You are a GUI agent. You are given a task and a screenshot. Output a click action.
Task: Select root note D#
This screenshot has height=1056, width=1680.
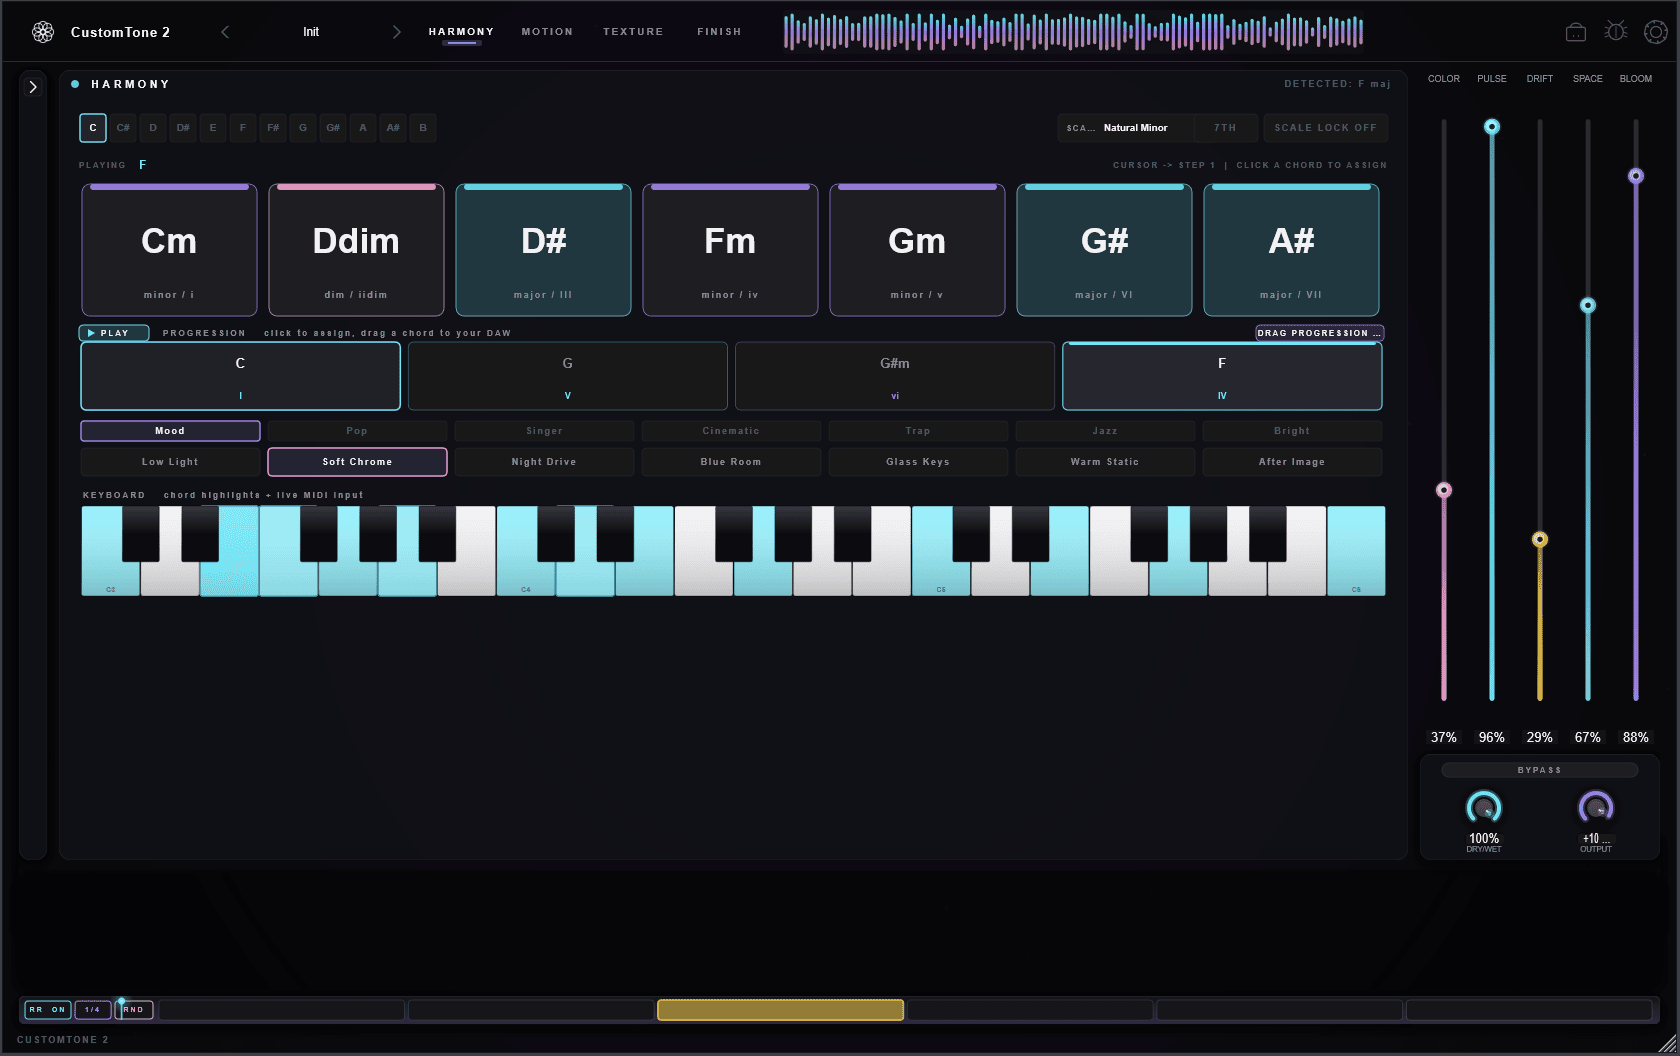(183, 128)
